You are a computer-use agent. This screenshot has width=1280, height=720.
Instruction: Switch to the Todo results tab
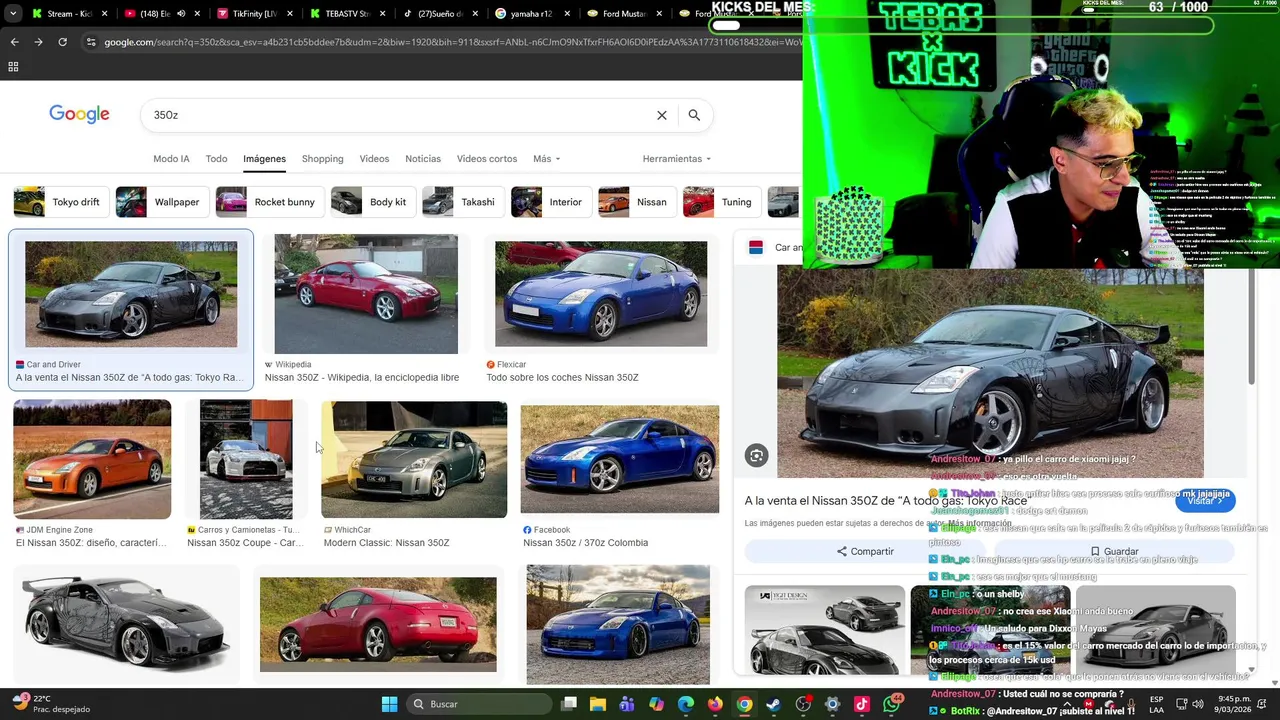click(216, 159)
